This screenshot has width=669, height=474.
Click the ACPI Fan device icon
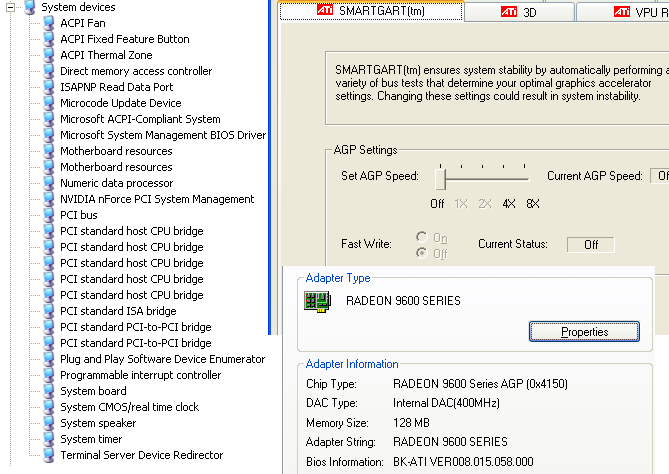[x=48, y=23]
